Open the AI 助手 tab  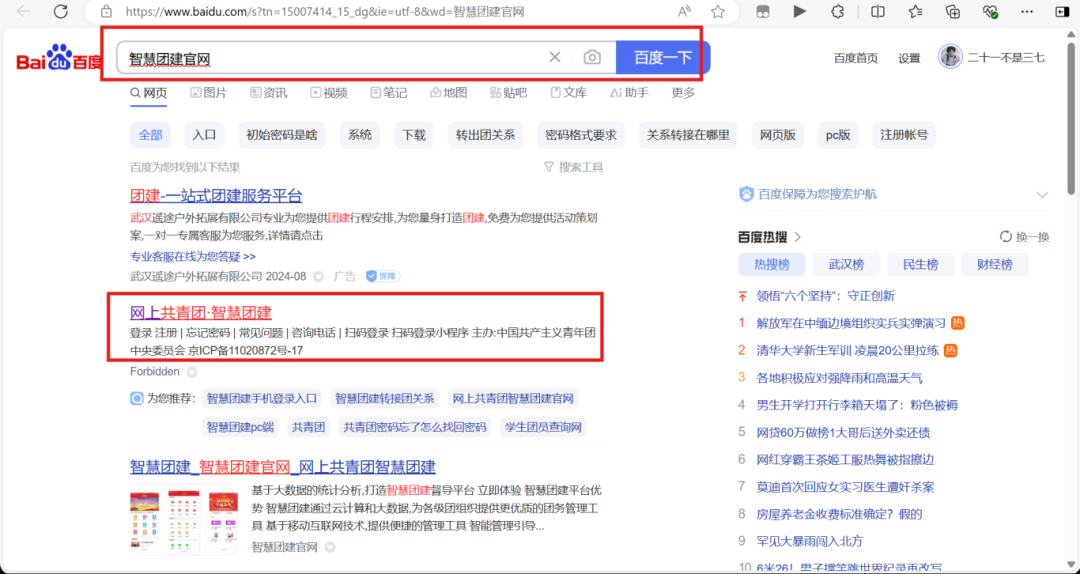click(629, 92)
